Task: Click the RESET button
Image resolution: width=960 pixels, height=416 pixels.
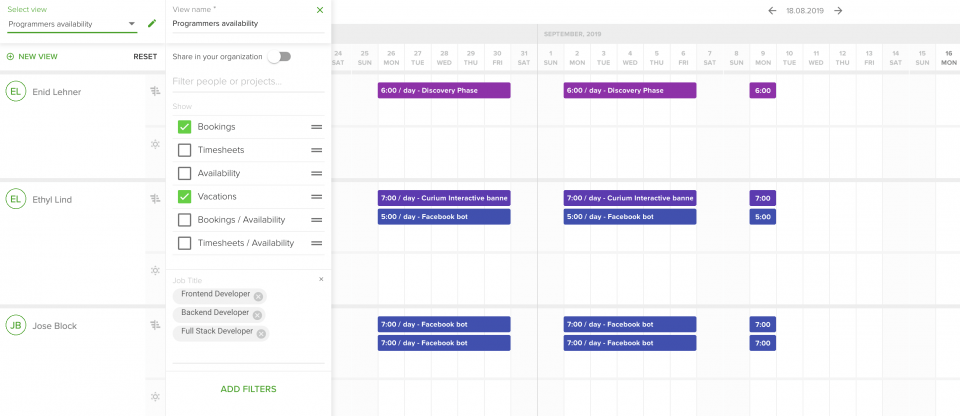Action: click(x=145, y=56)
